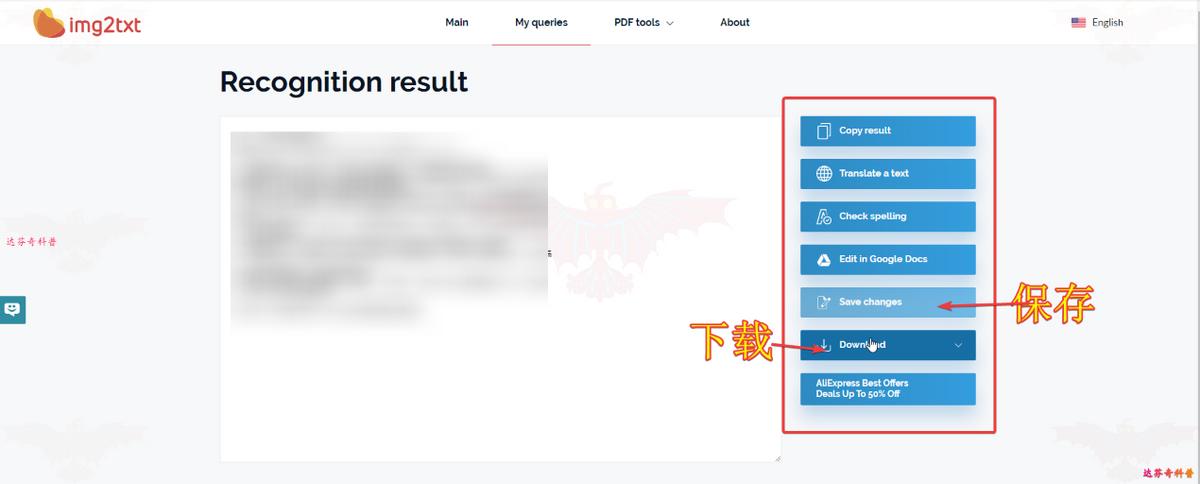Open the AliExpress Best Offers ad
This screenshot has width=1200, height=484.
click(x=888, y=389)
